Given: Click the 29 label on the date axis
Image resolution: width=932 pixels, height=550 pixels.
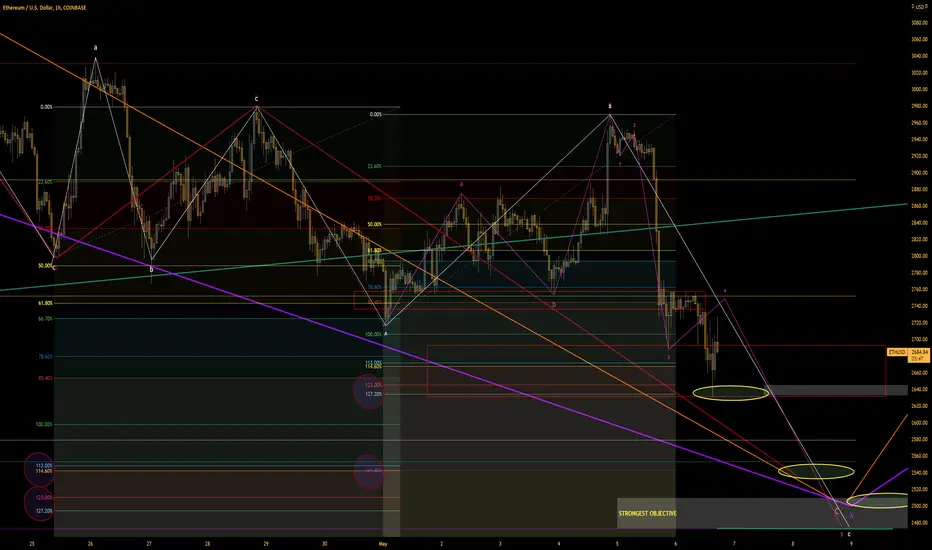Looking at the screenshot, I should point(266,543).
